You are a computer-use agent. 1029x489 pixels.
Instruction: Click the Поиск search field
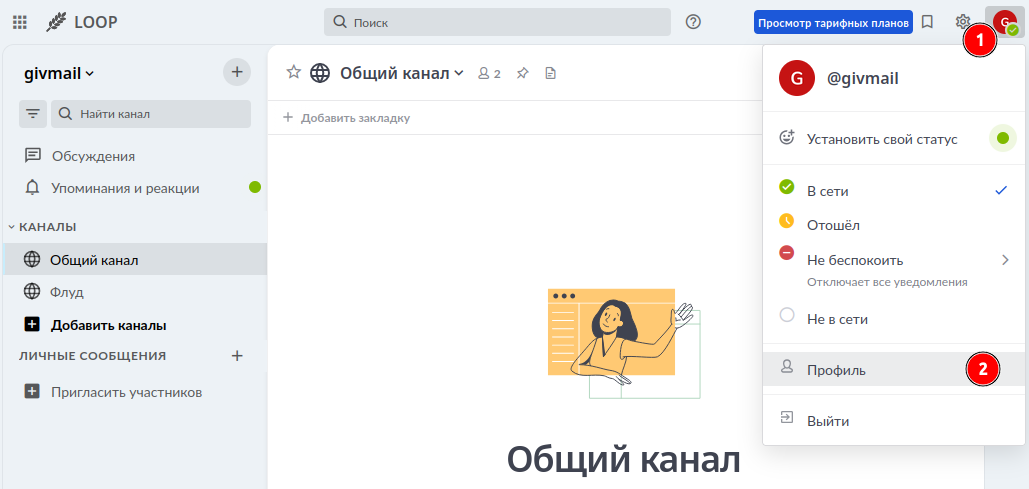point(497,22)
